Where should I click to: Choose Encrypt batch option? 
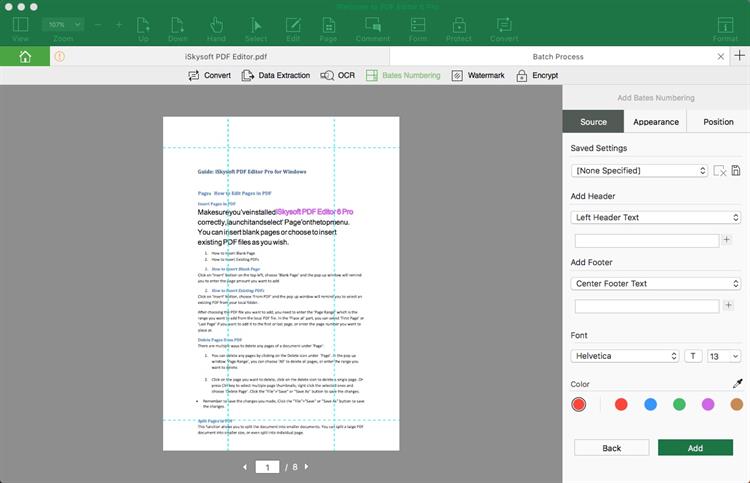click(x=537, y=76)
